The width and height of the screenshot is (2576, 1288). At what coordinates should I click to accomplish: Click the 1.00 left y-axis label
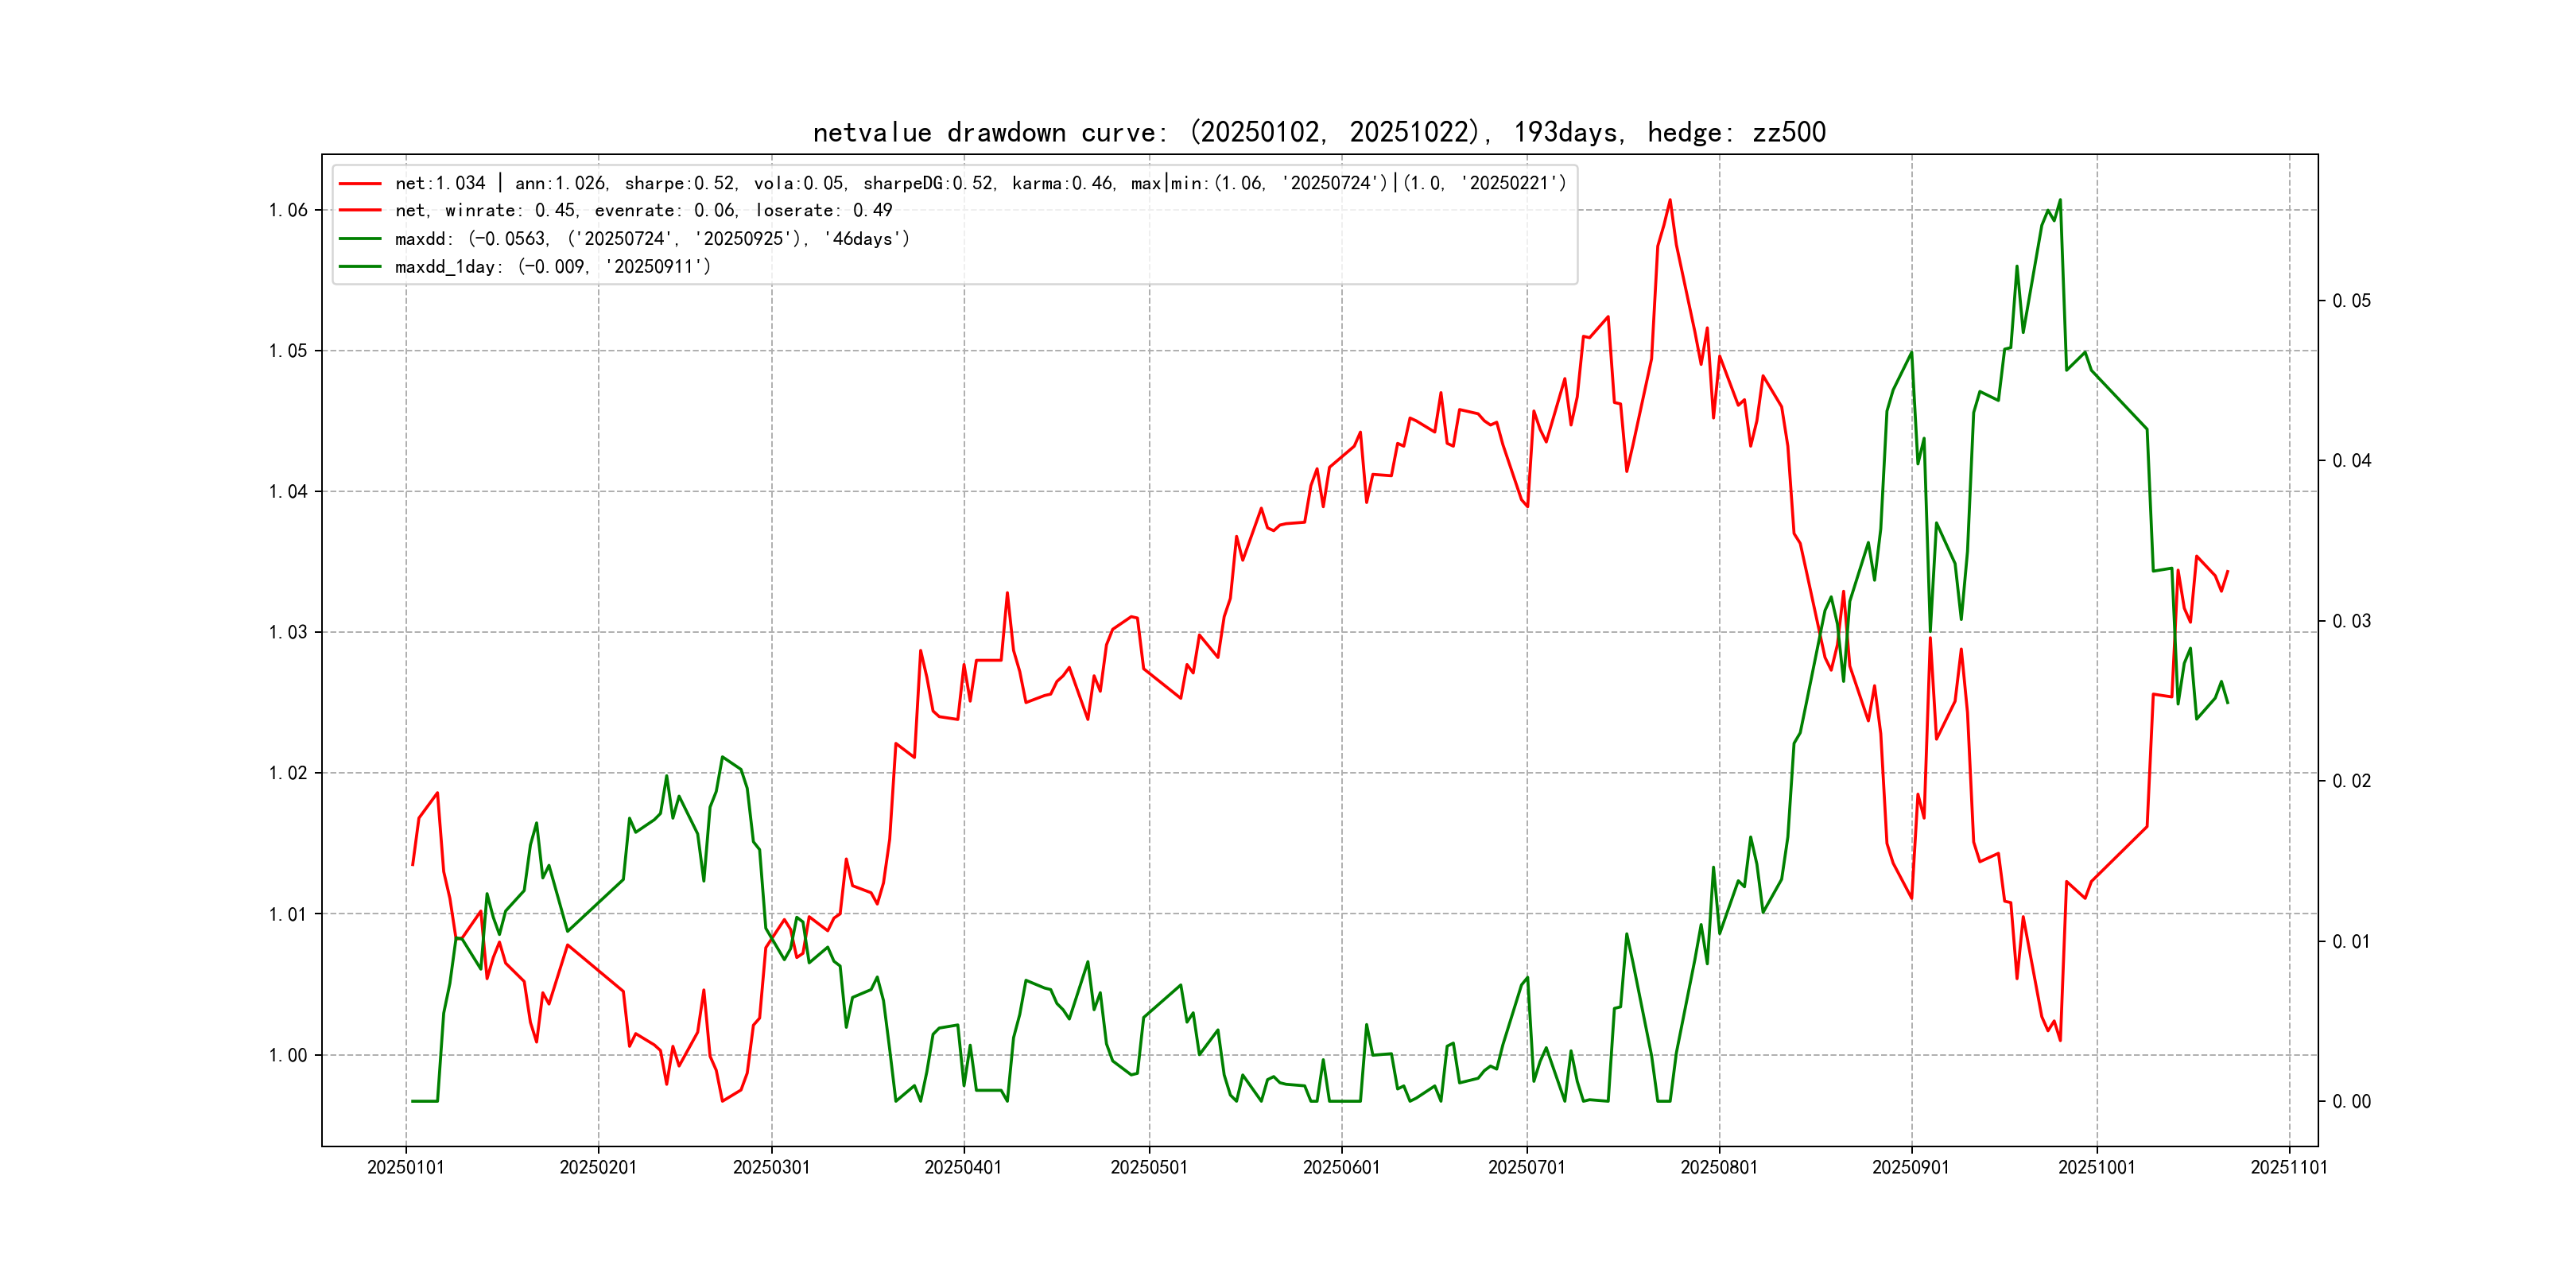[x=288, y=1055]
